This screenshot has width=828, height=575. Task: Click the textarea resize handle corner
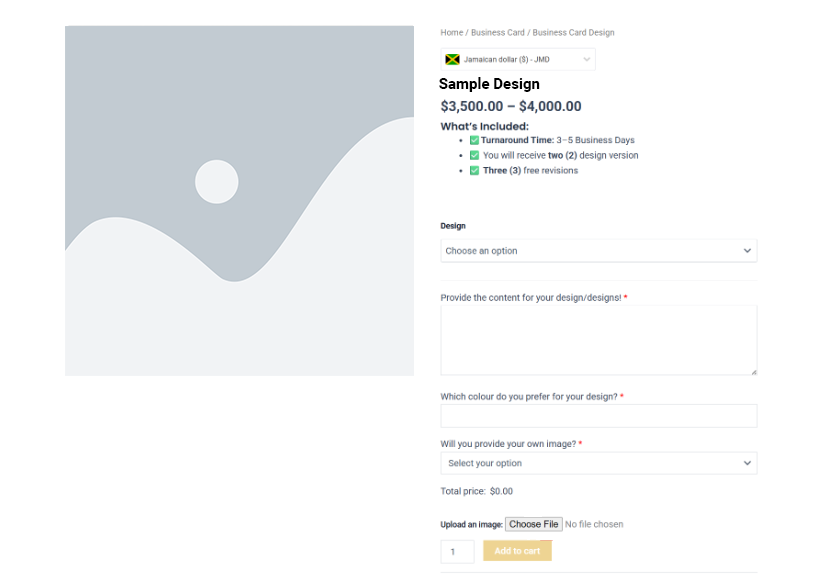point(753,372)
